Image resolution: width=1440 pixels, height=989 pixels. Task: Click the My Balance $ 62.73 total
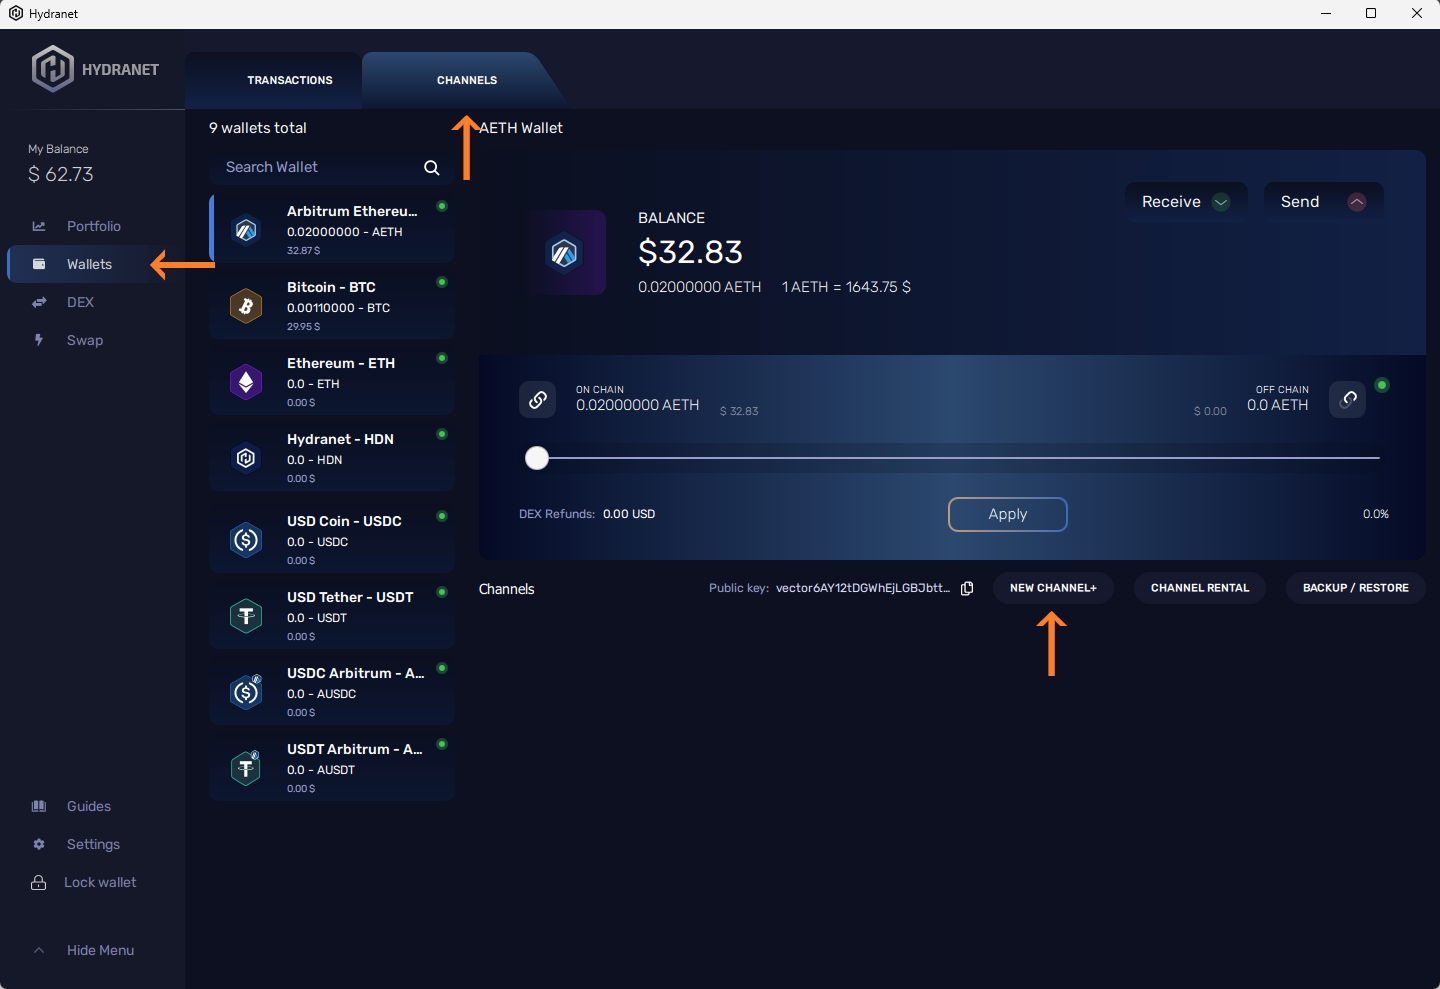coord(61,174)
